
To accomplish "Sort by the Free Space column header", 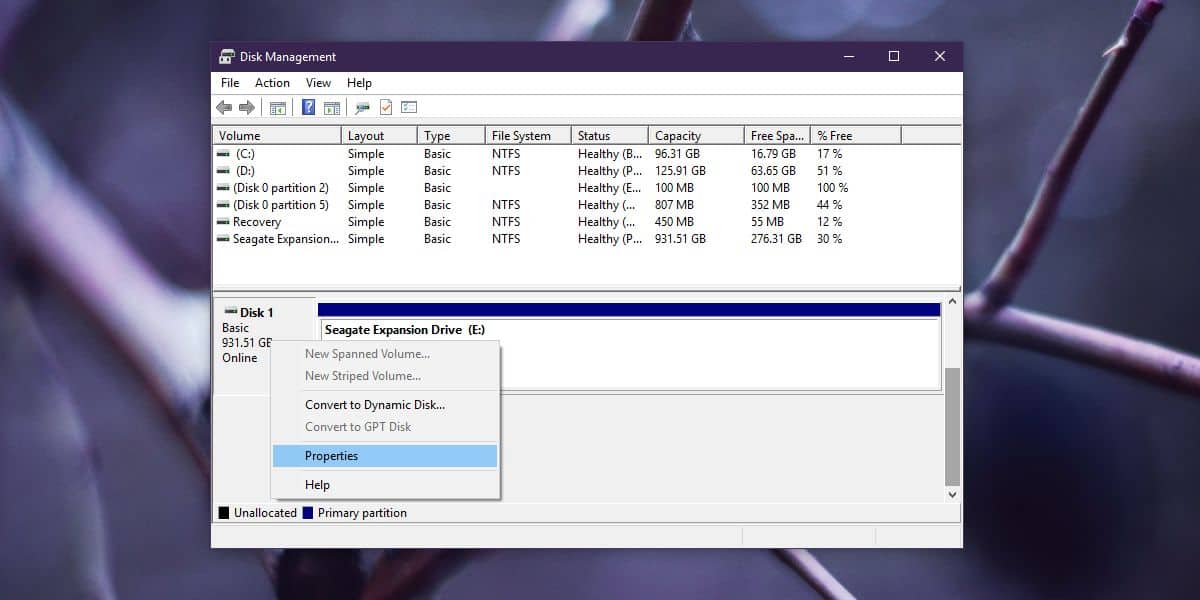I will [x=777, y=135].
